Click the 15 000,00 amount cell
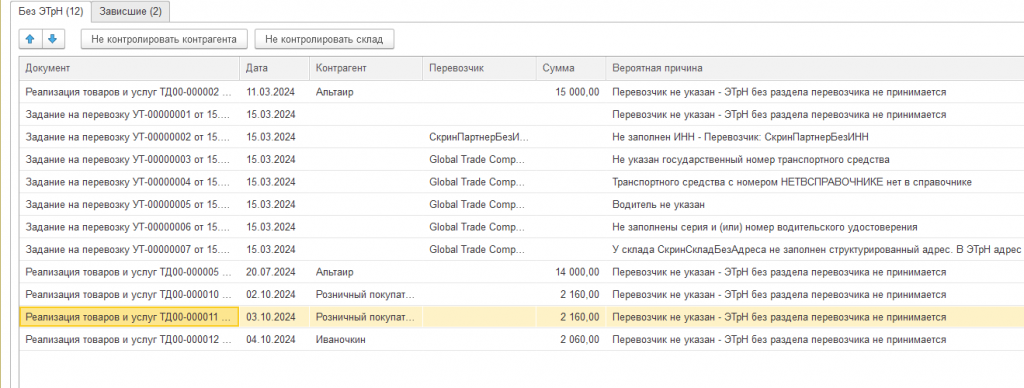The width and height of the screenshot is (1024, 388). (x=571, y=92)
